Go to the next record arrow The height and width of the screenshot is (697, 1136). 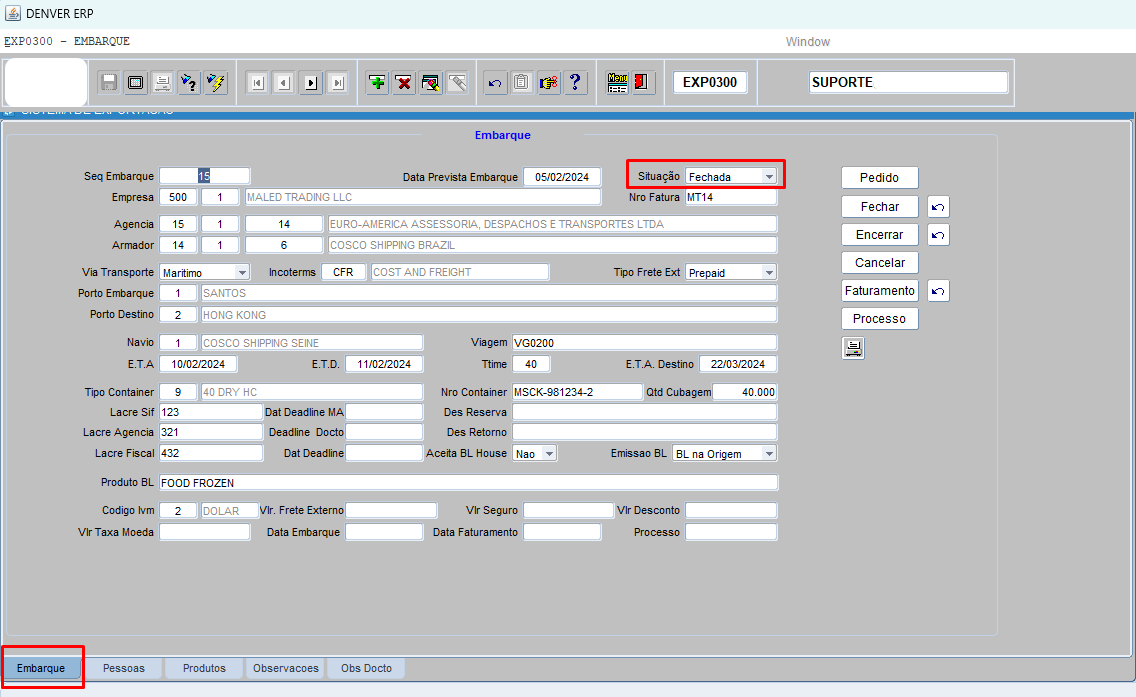pyautogui.click(x=311, y=83)
